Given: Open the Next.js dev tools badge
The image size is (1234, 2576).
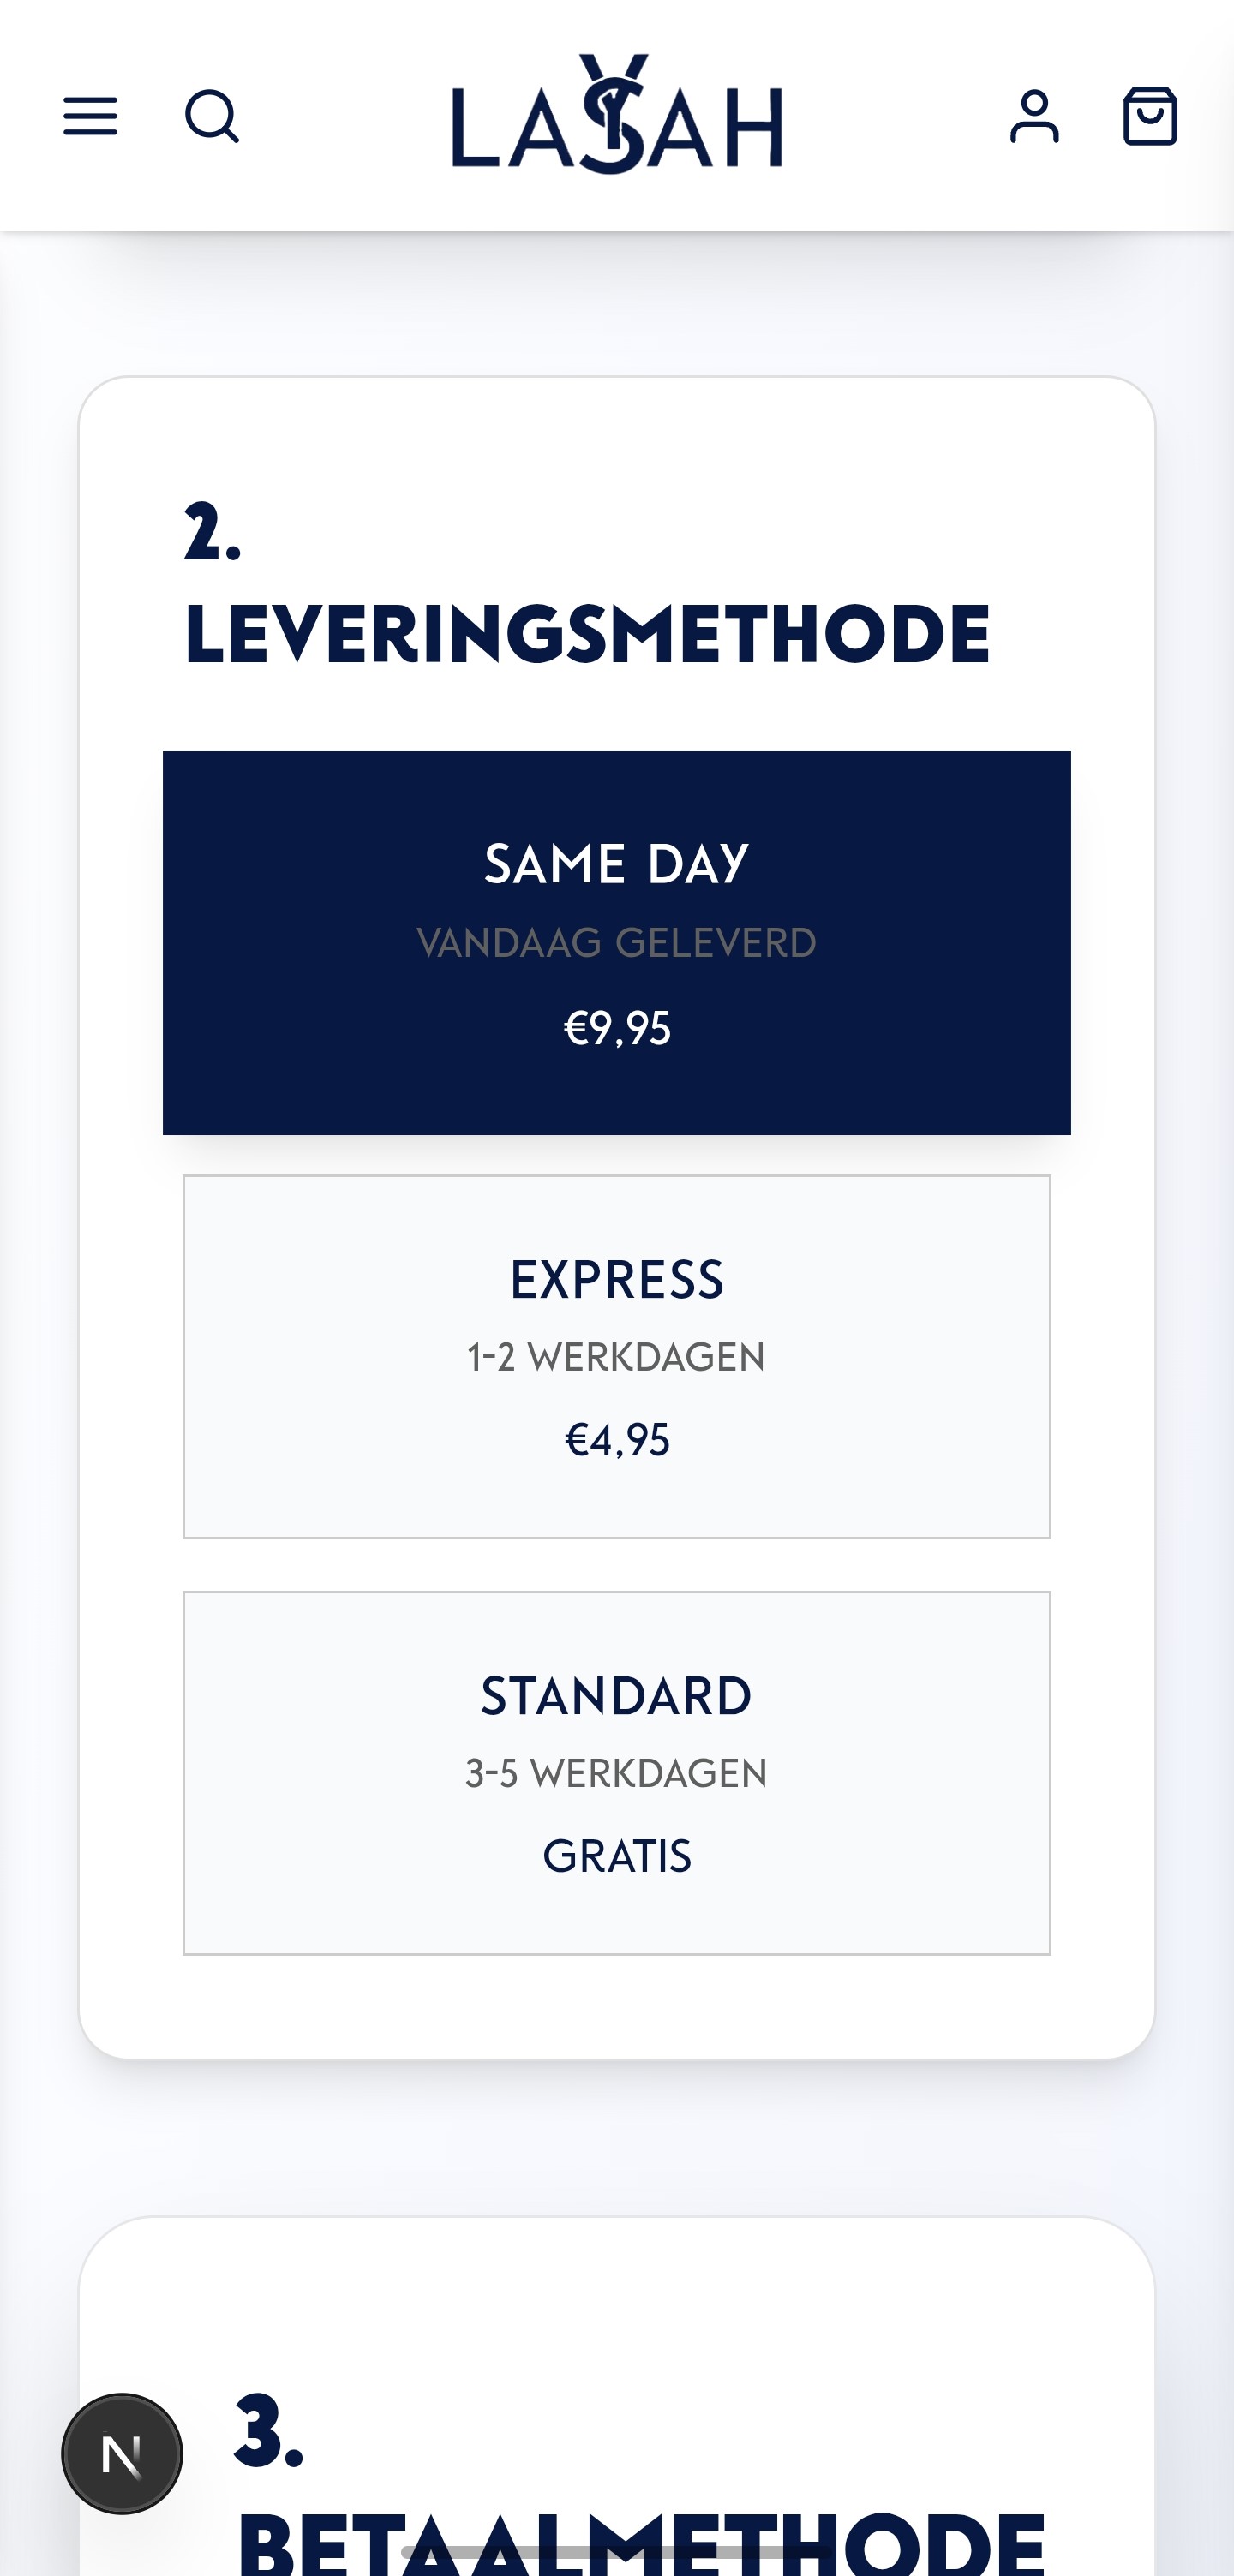Looking at the screenshot, I should (122, 2453).
